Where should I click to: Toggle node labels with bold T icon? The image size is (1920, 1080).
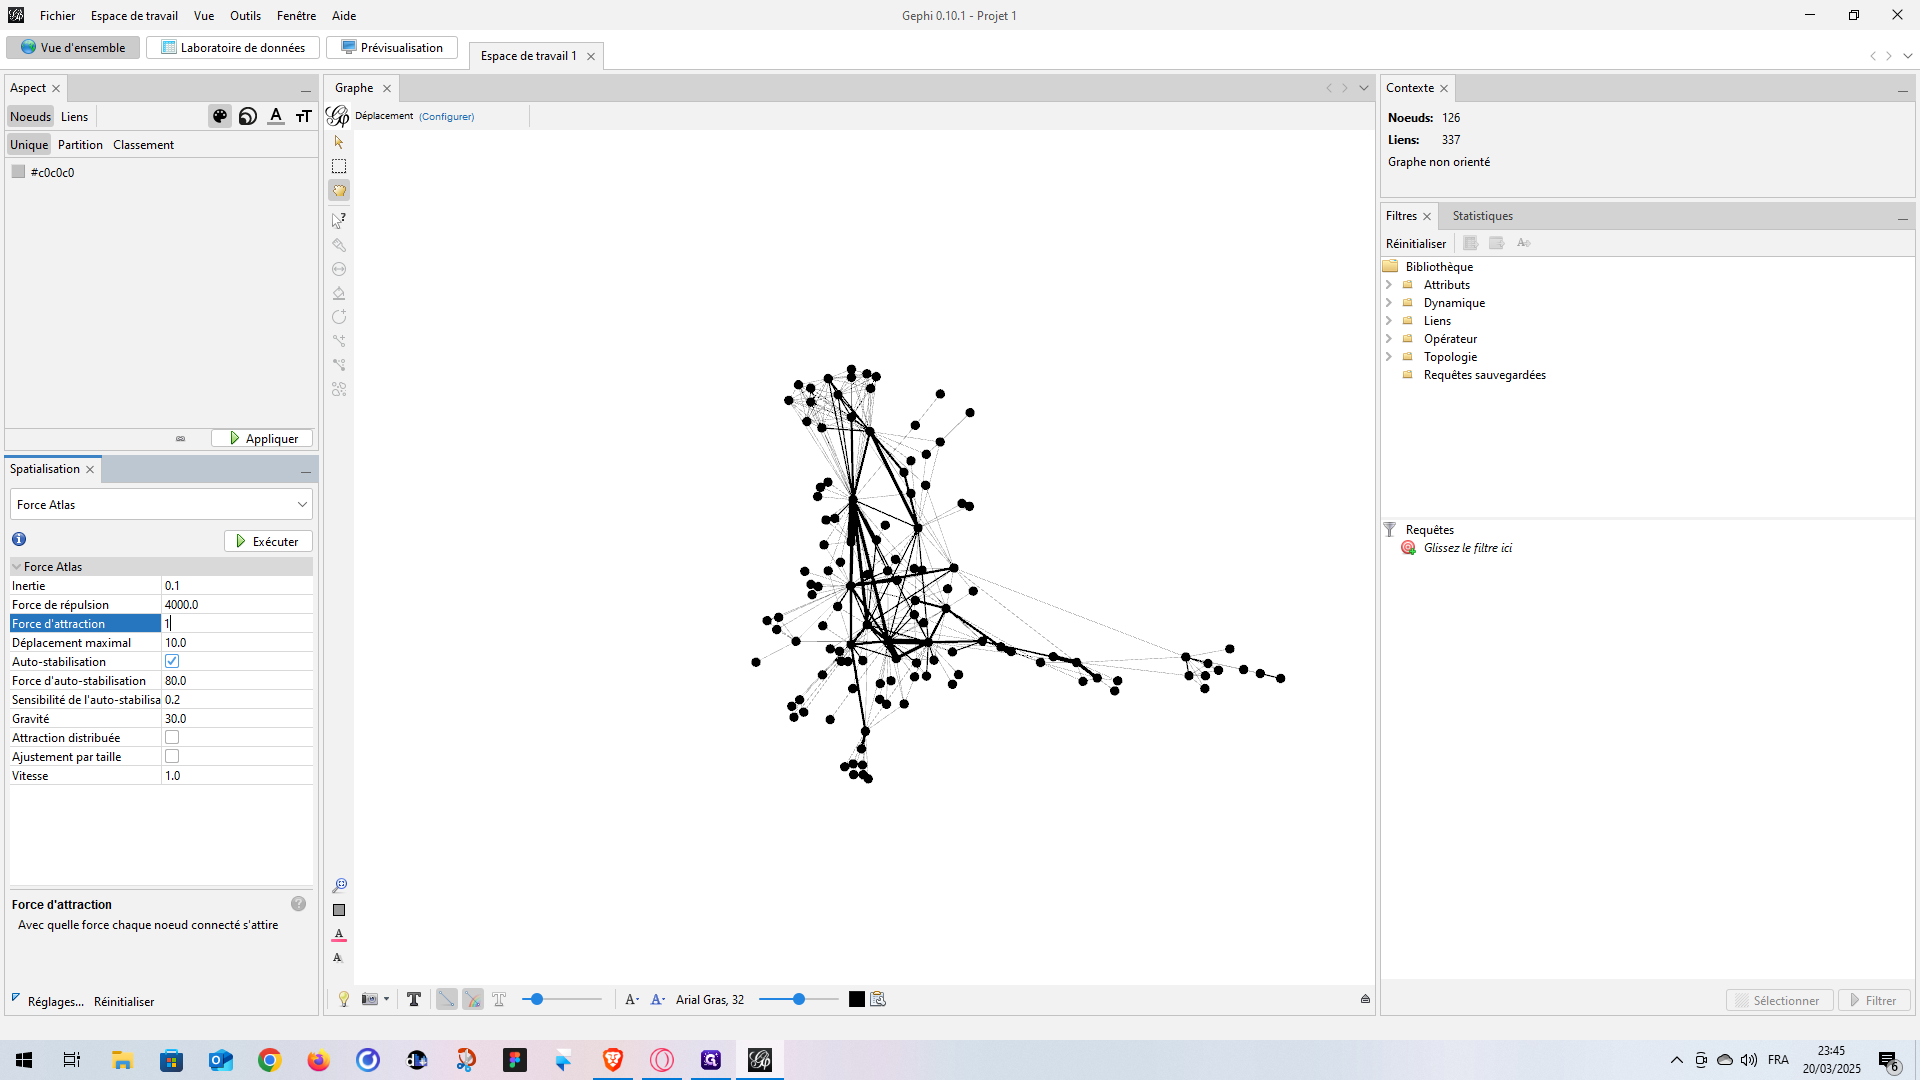(x=414, y=999)
